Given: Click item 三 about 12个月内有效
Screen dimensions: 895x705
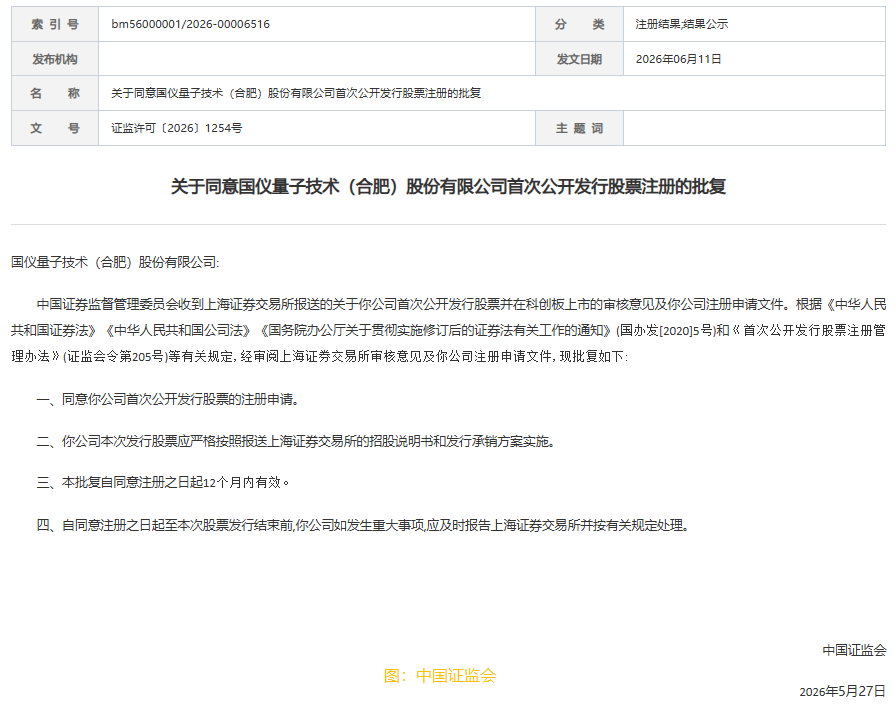Looking at the screenshot, I should (x=163, y=482).
